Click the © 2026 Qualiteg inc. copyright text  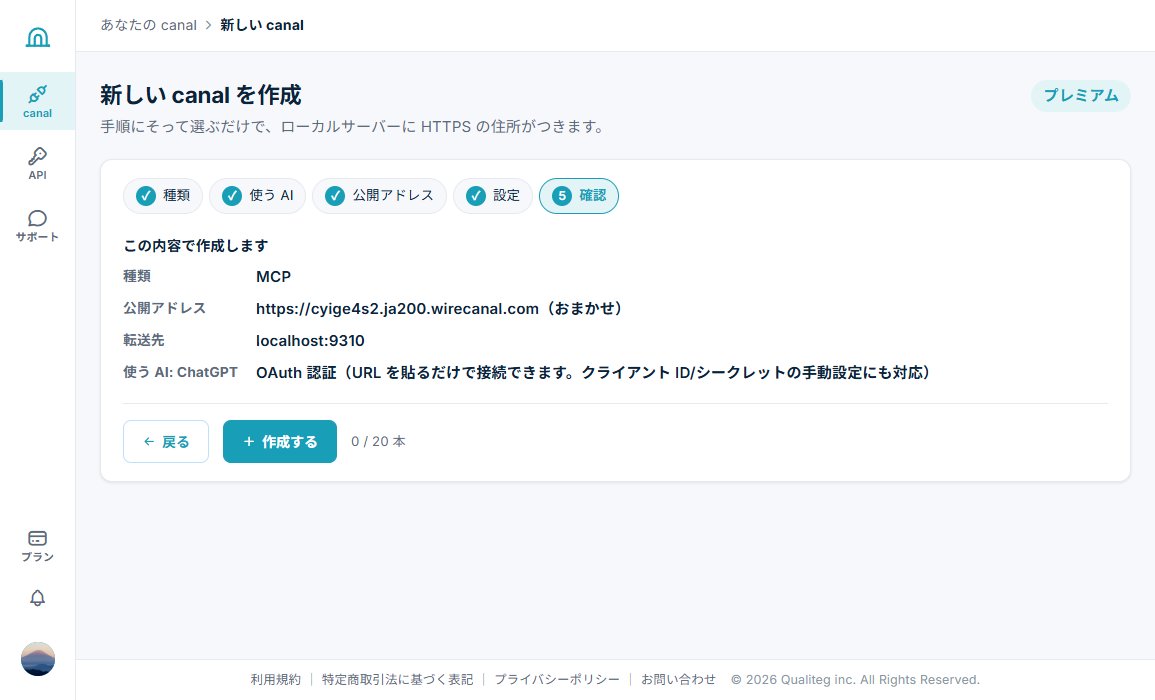click(855, 679)
